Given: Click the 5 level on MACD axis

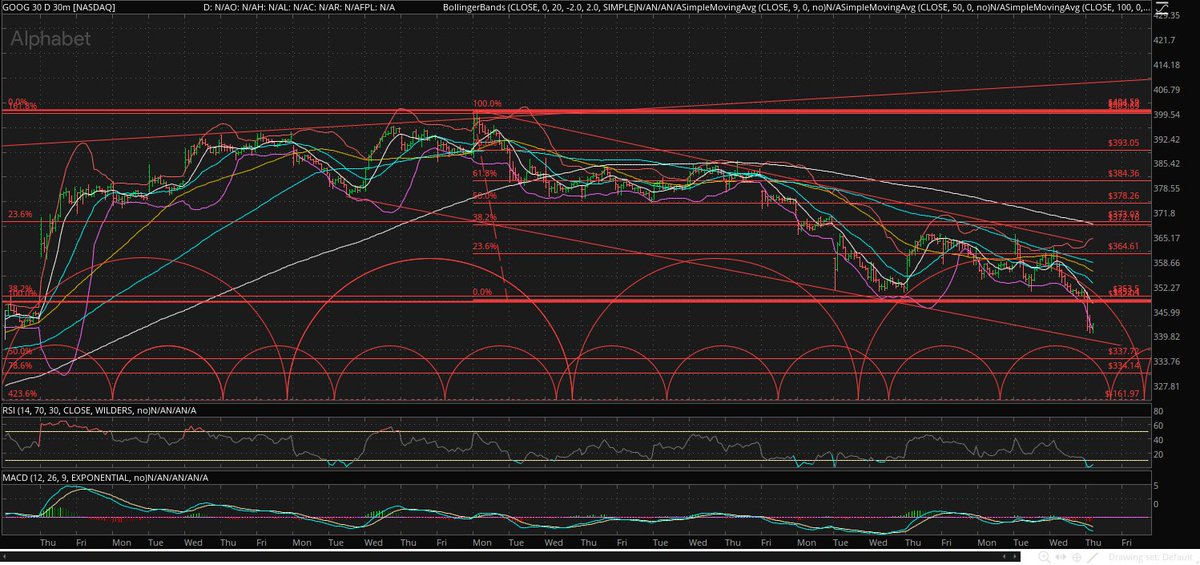Looking at the screenshot, I should pyautogui.click(x=1155, y=485).
